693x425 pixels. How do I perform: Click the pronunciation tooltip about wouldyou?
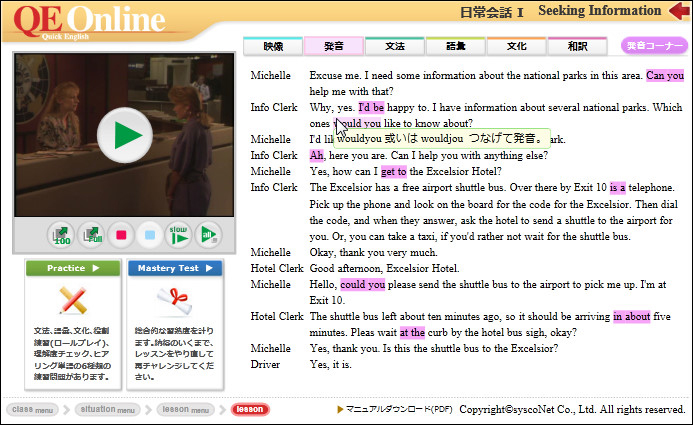(x=442, y=139)
